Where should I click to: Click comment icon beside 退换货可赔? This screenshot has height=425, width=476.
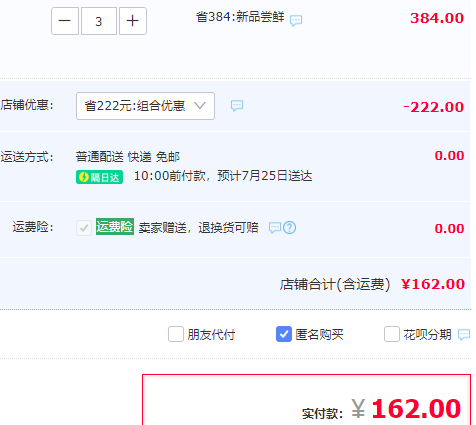pyautogui.click(x=275, y=228)
